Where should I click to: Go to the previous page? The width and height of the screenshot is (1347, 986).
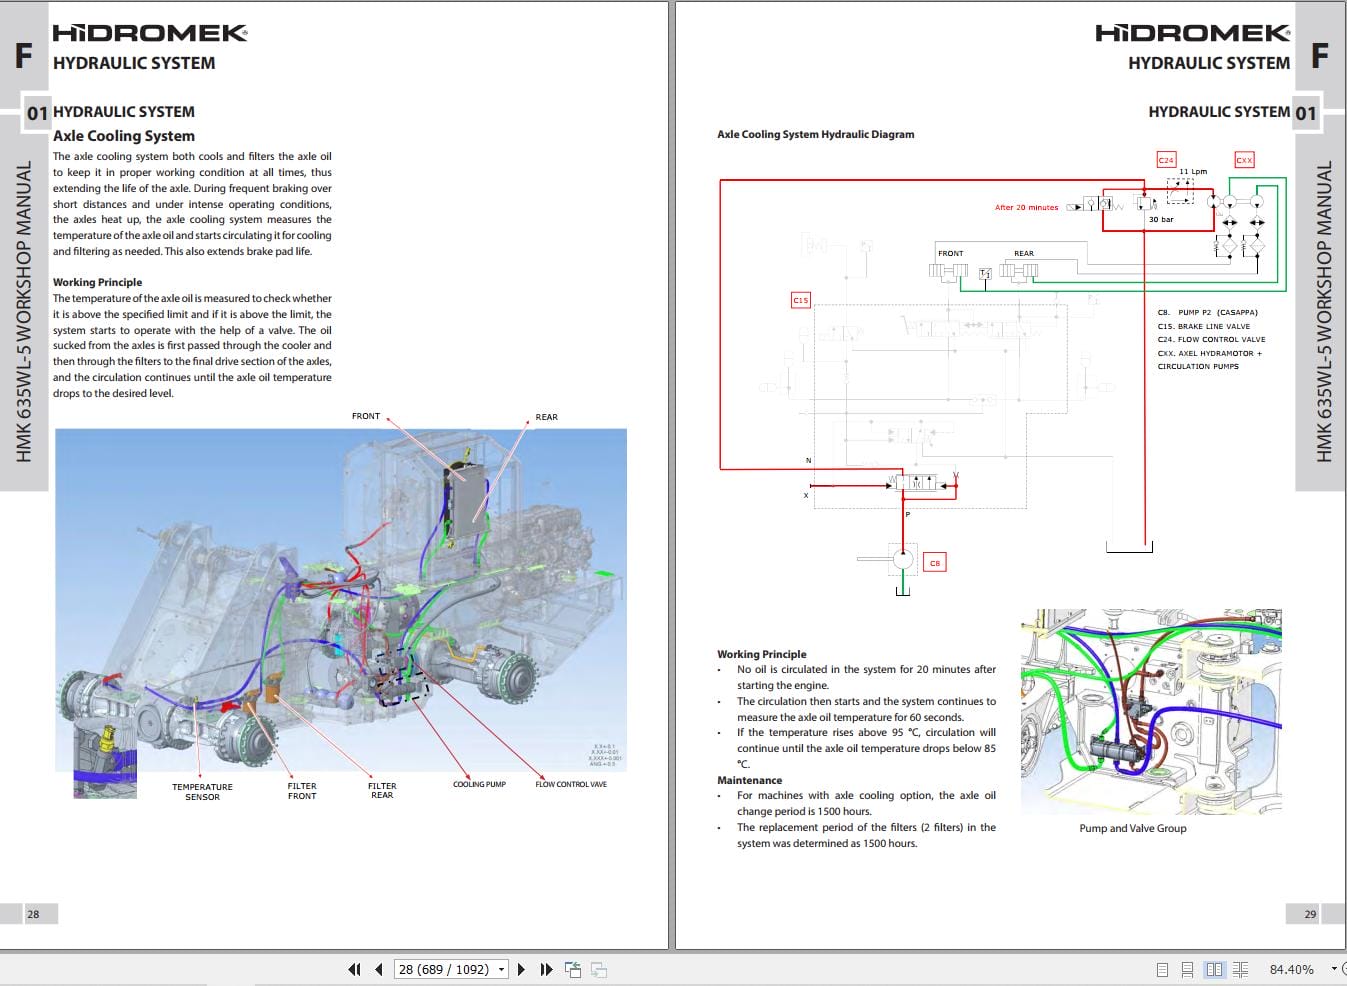[379, 969]
